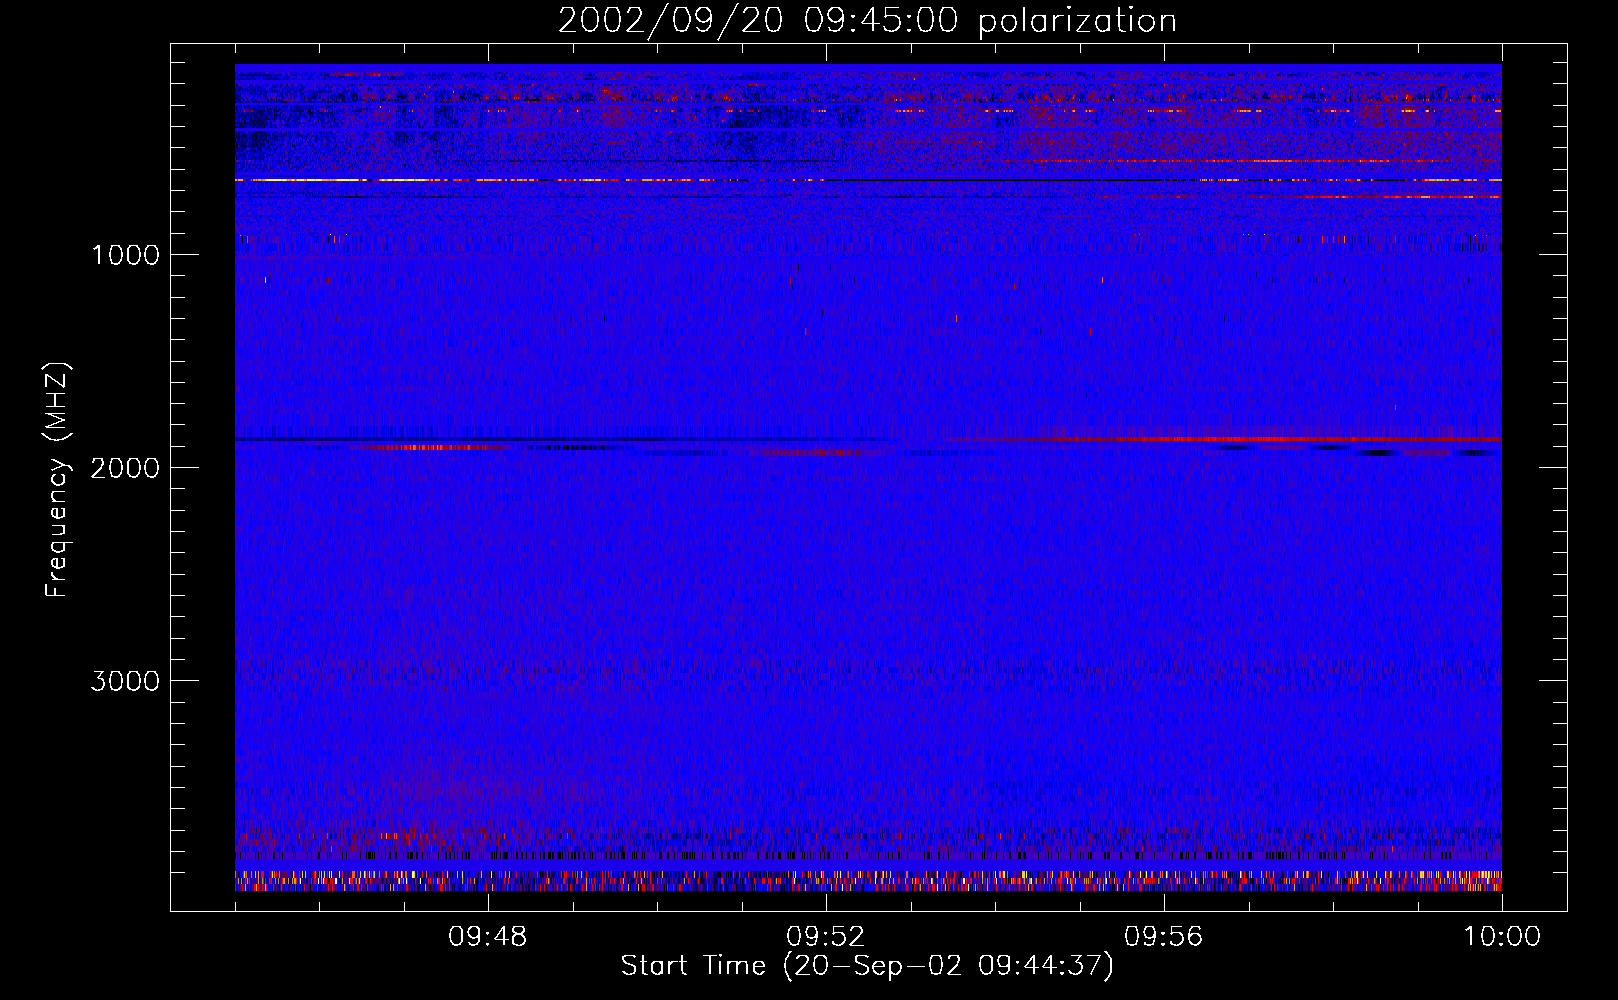Click the 'Frequency (MHZ)' axis title
The height and width of the screenshot is (1000, 1618).
57,480
